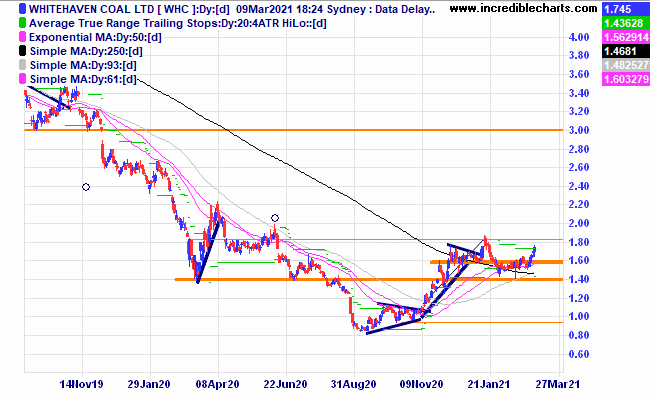Click the magenta Simple MA 61 legend swatch
Image resolution: width=651 pixels, height=395 pixels.
[22, 79]
